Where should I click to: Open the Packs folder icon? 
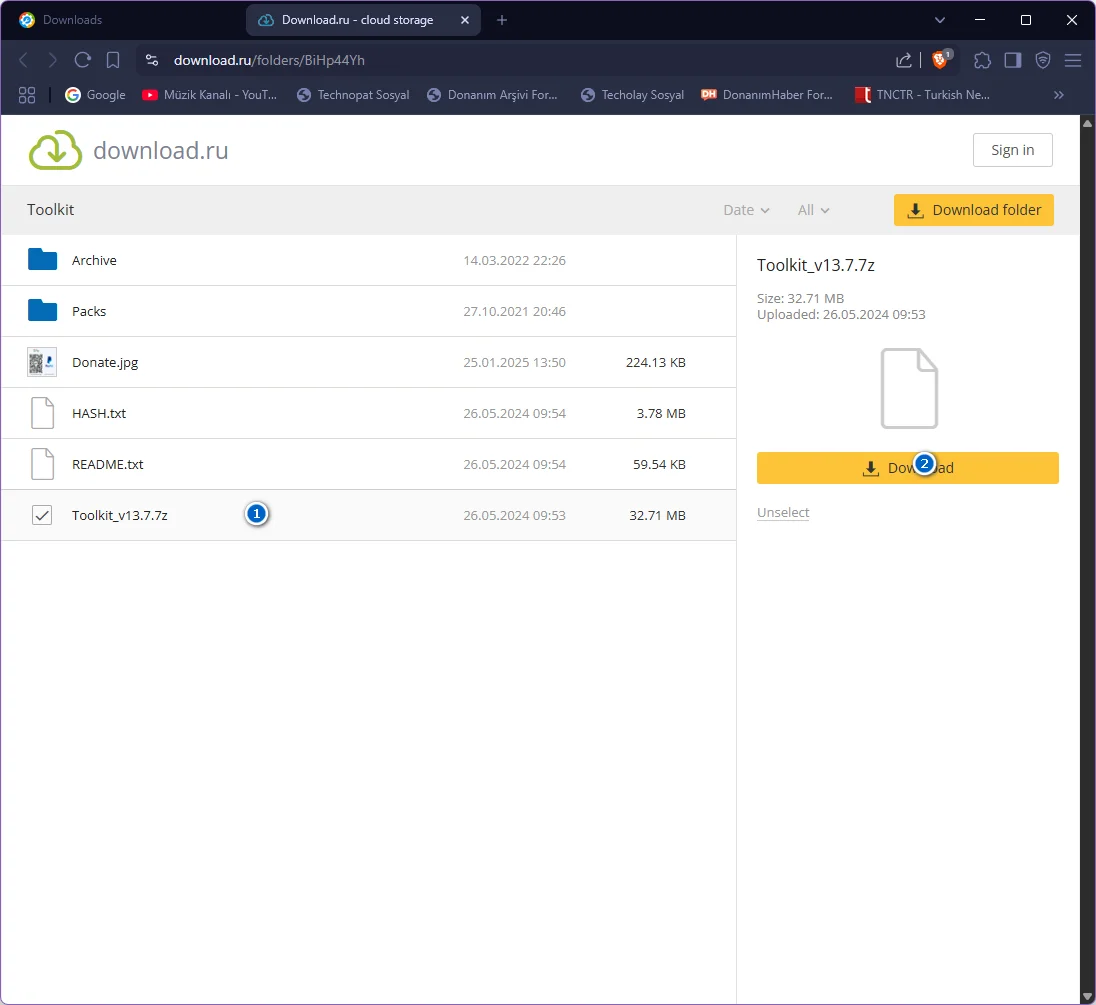coord(43,310)
